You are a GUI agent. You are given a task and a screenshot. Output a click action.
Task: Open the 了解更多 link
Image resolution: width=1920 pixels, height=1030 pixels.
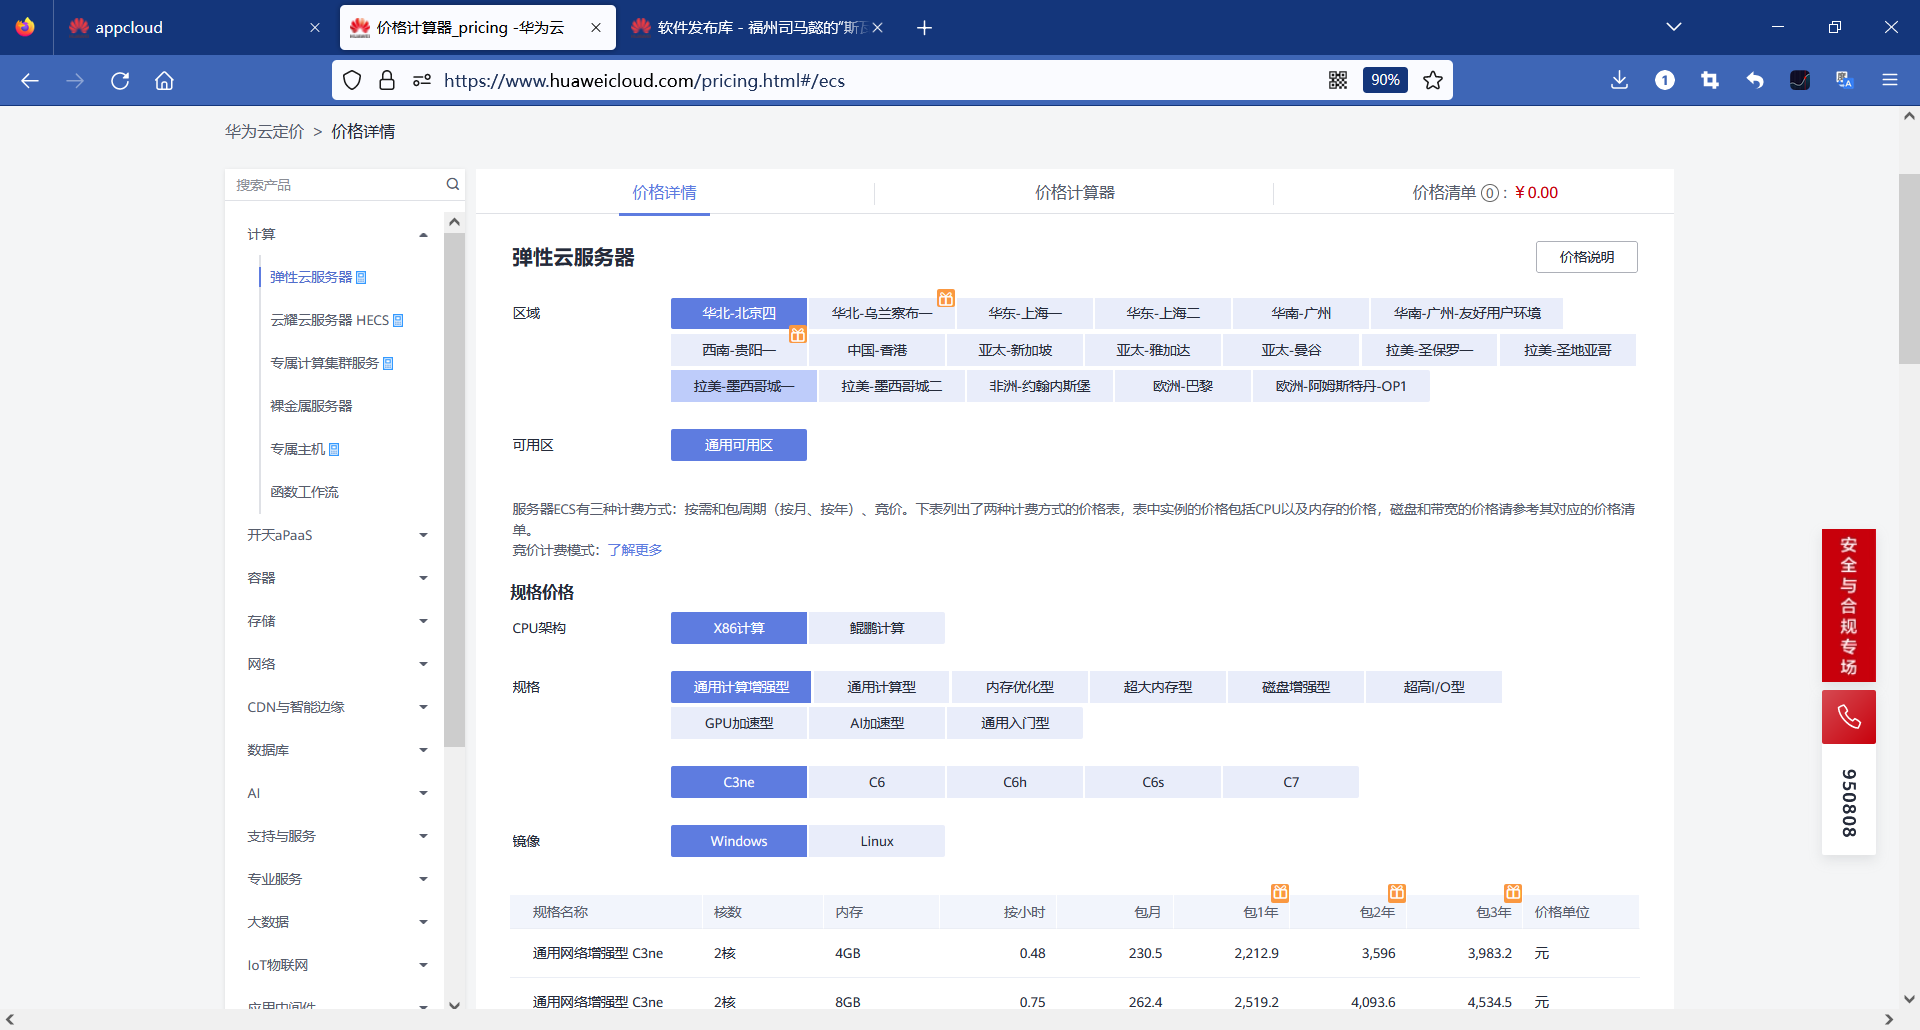coord(635,550)
